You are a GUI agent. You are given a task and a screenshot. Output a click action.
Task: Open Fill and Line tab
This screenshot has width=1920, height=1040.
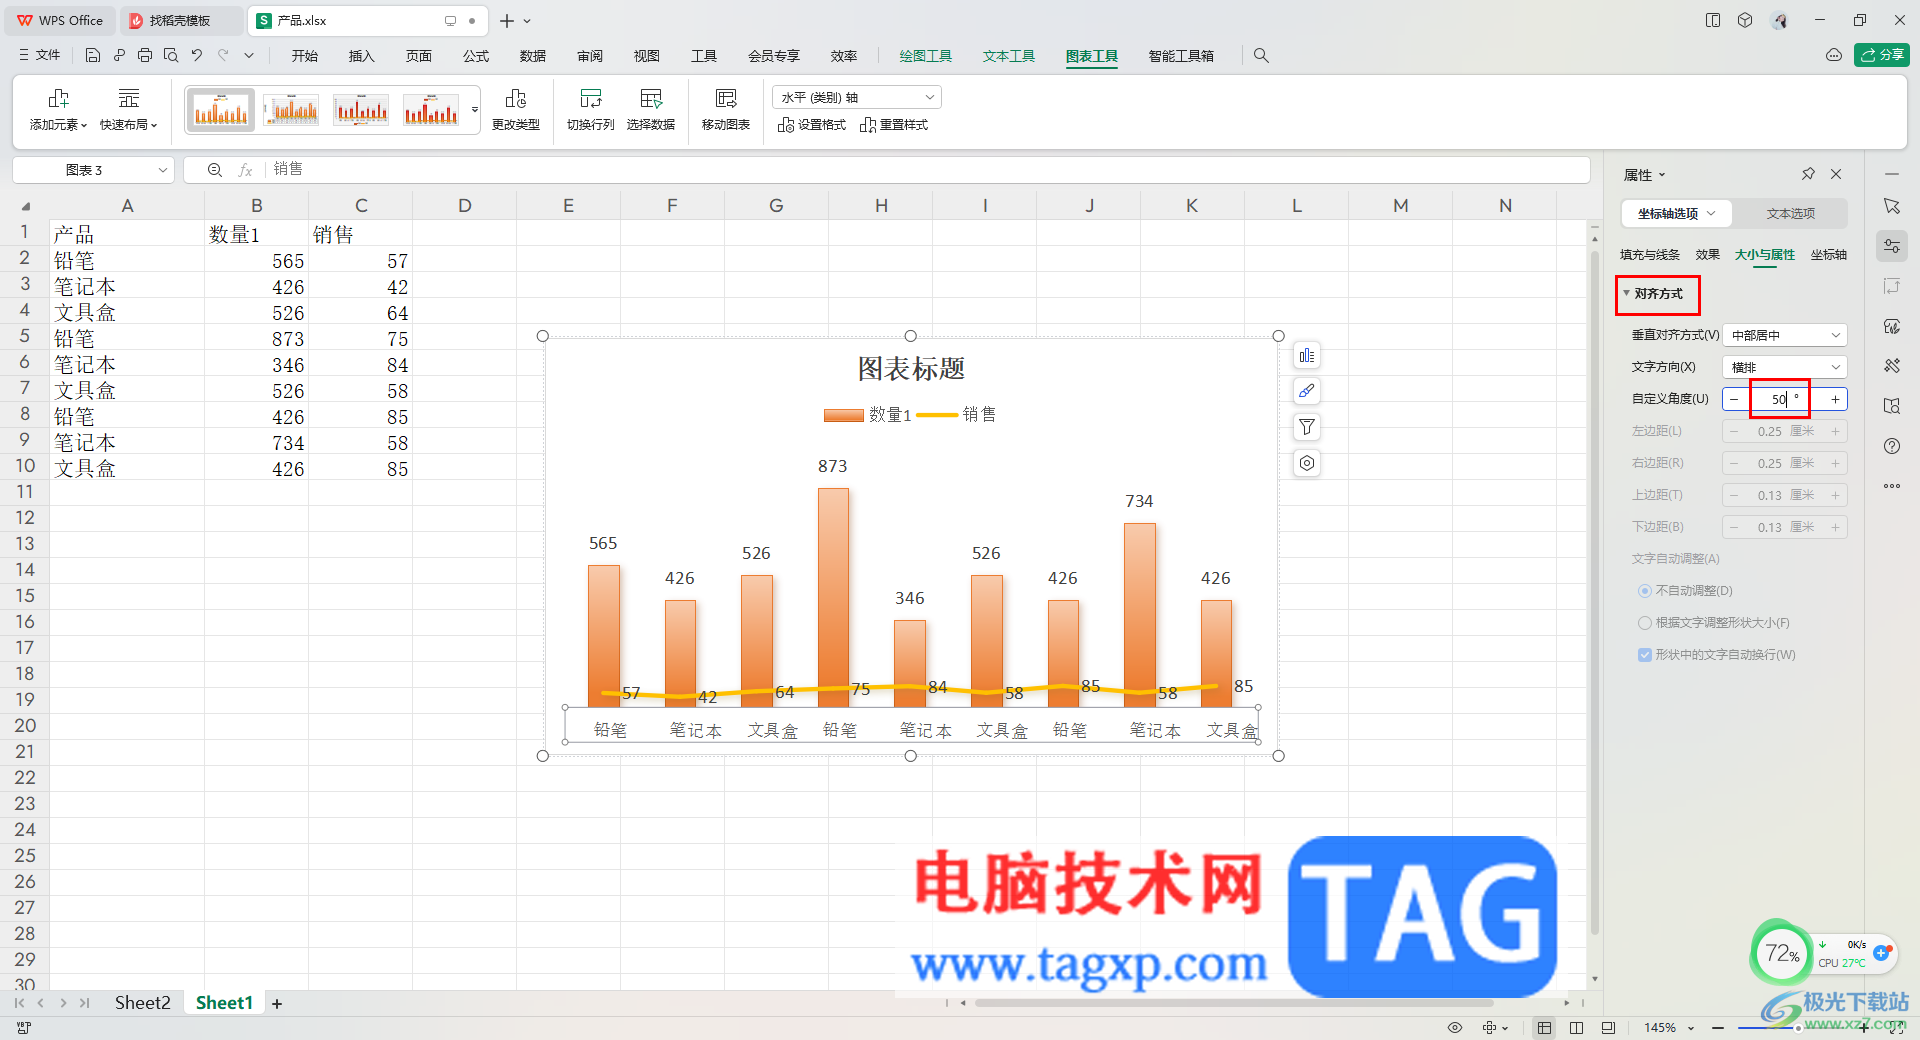[x=1650, y=255]
